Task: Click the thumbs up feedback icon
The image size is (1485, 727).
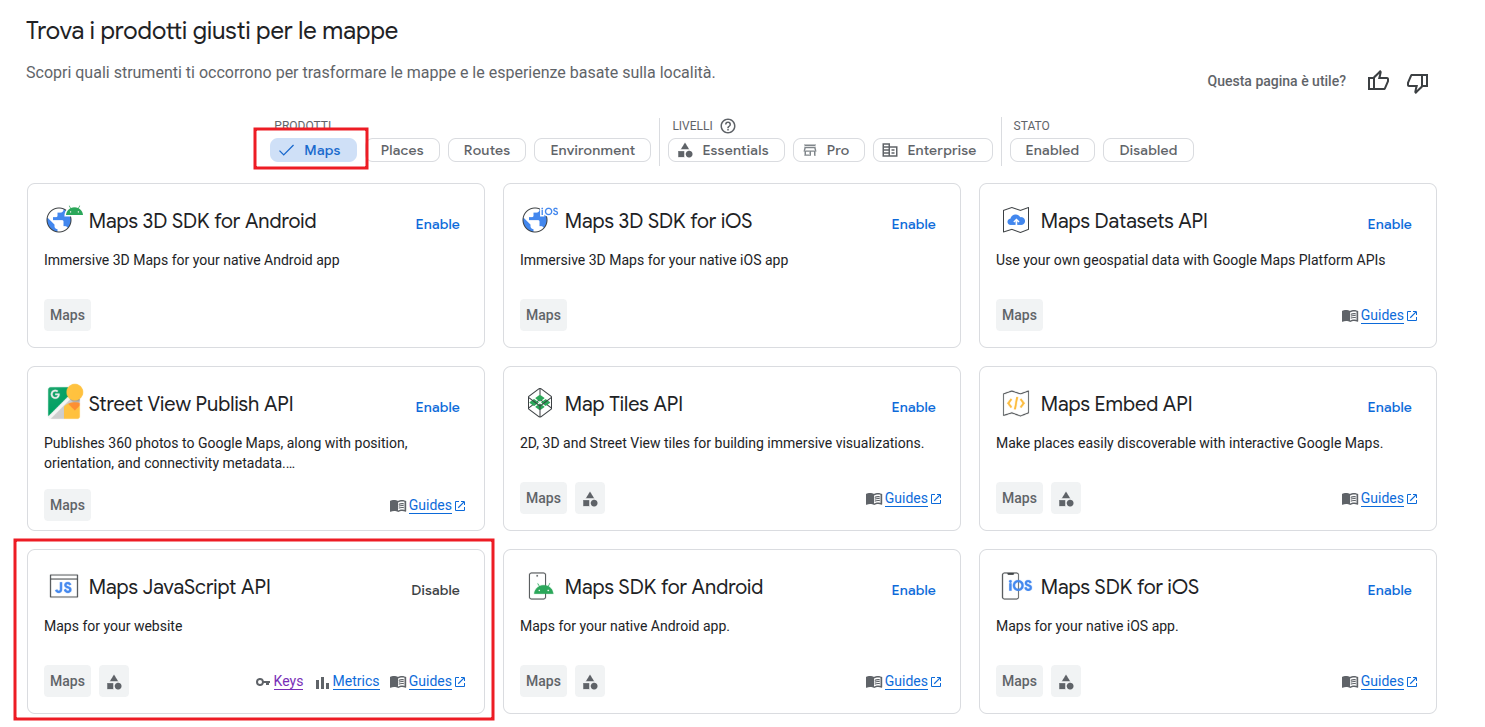Action: (1378, 81)
